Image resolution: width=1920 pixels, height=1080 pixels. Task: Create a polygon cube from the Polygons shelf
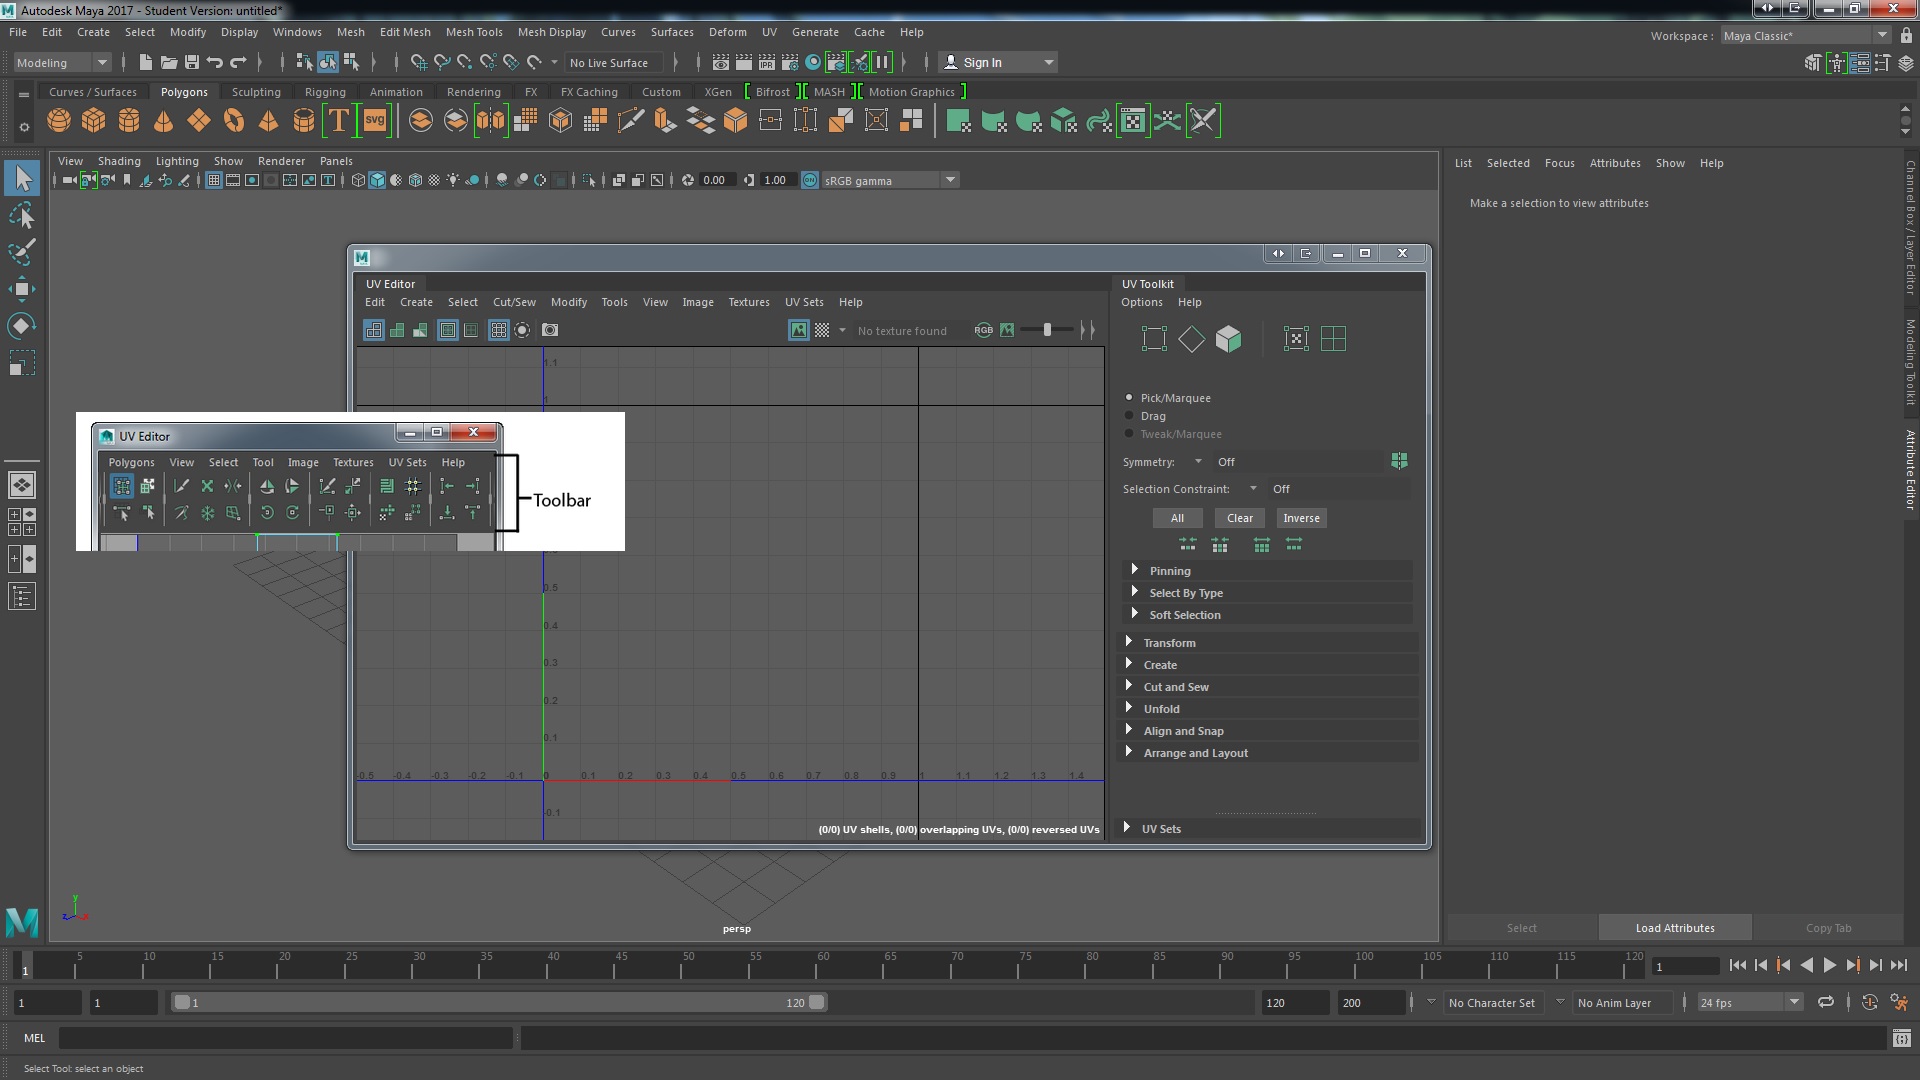(93, 120)
